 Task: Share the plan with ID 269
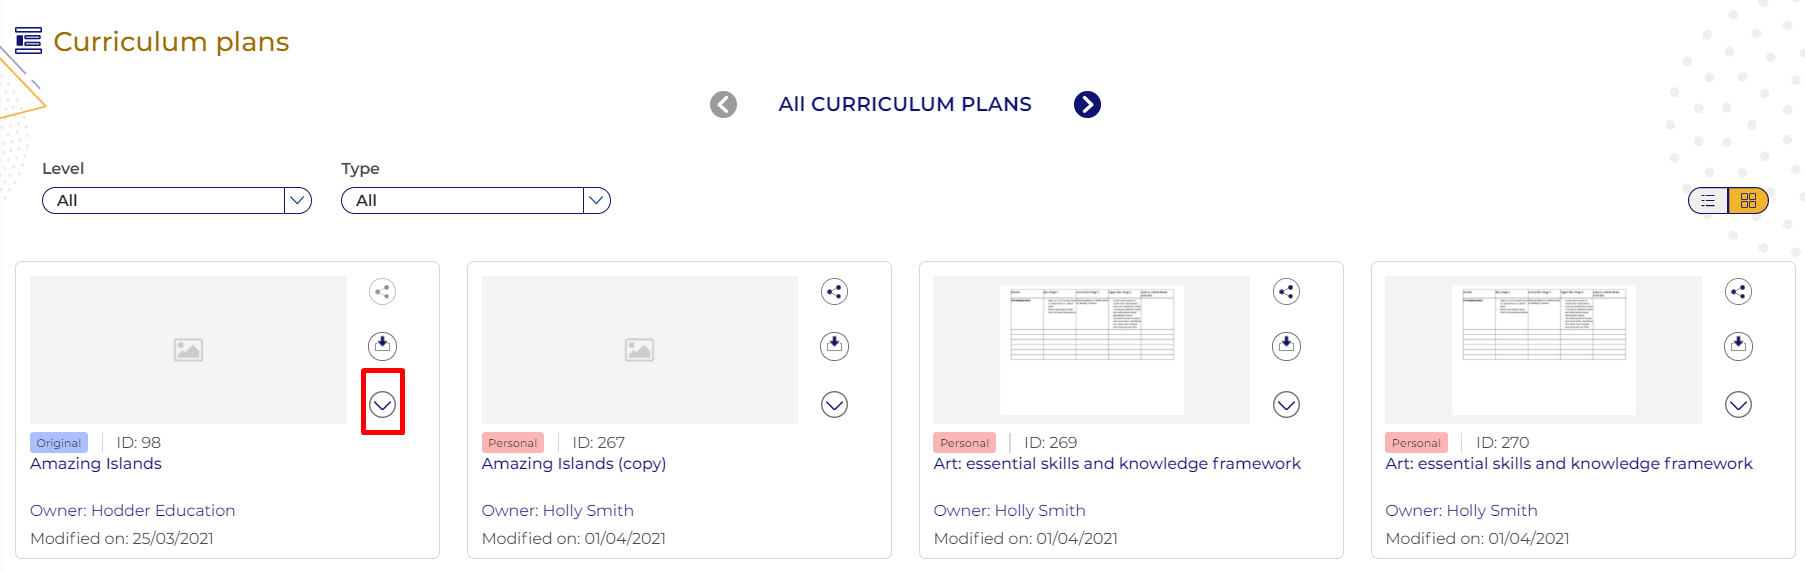coord(1286,292)
